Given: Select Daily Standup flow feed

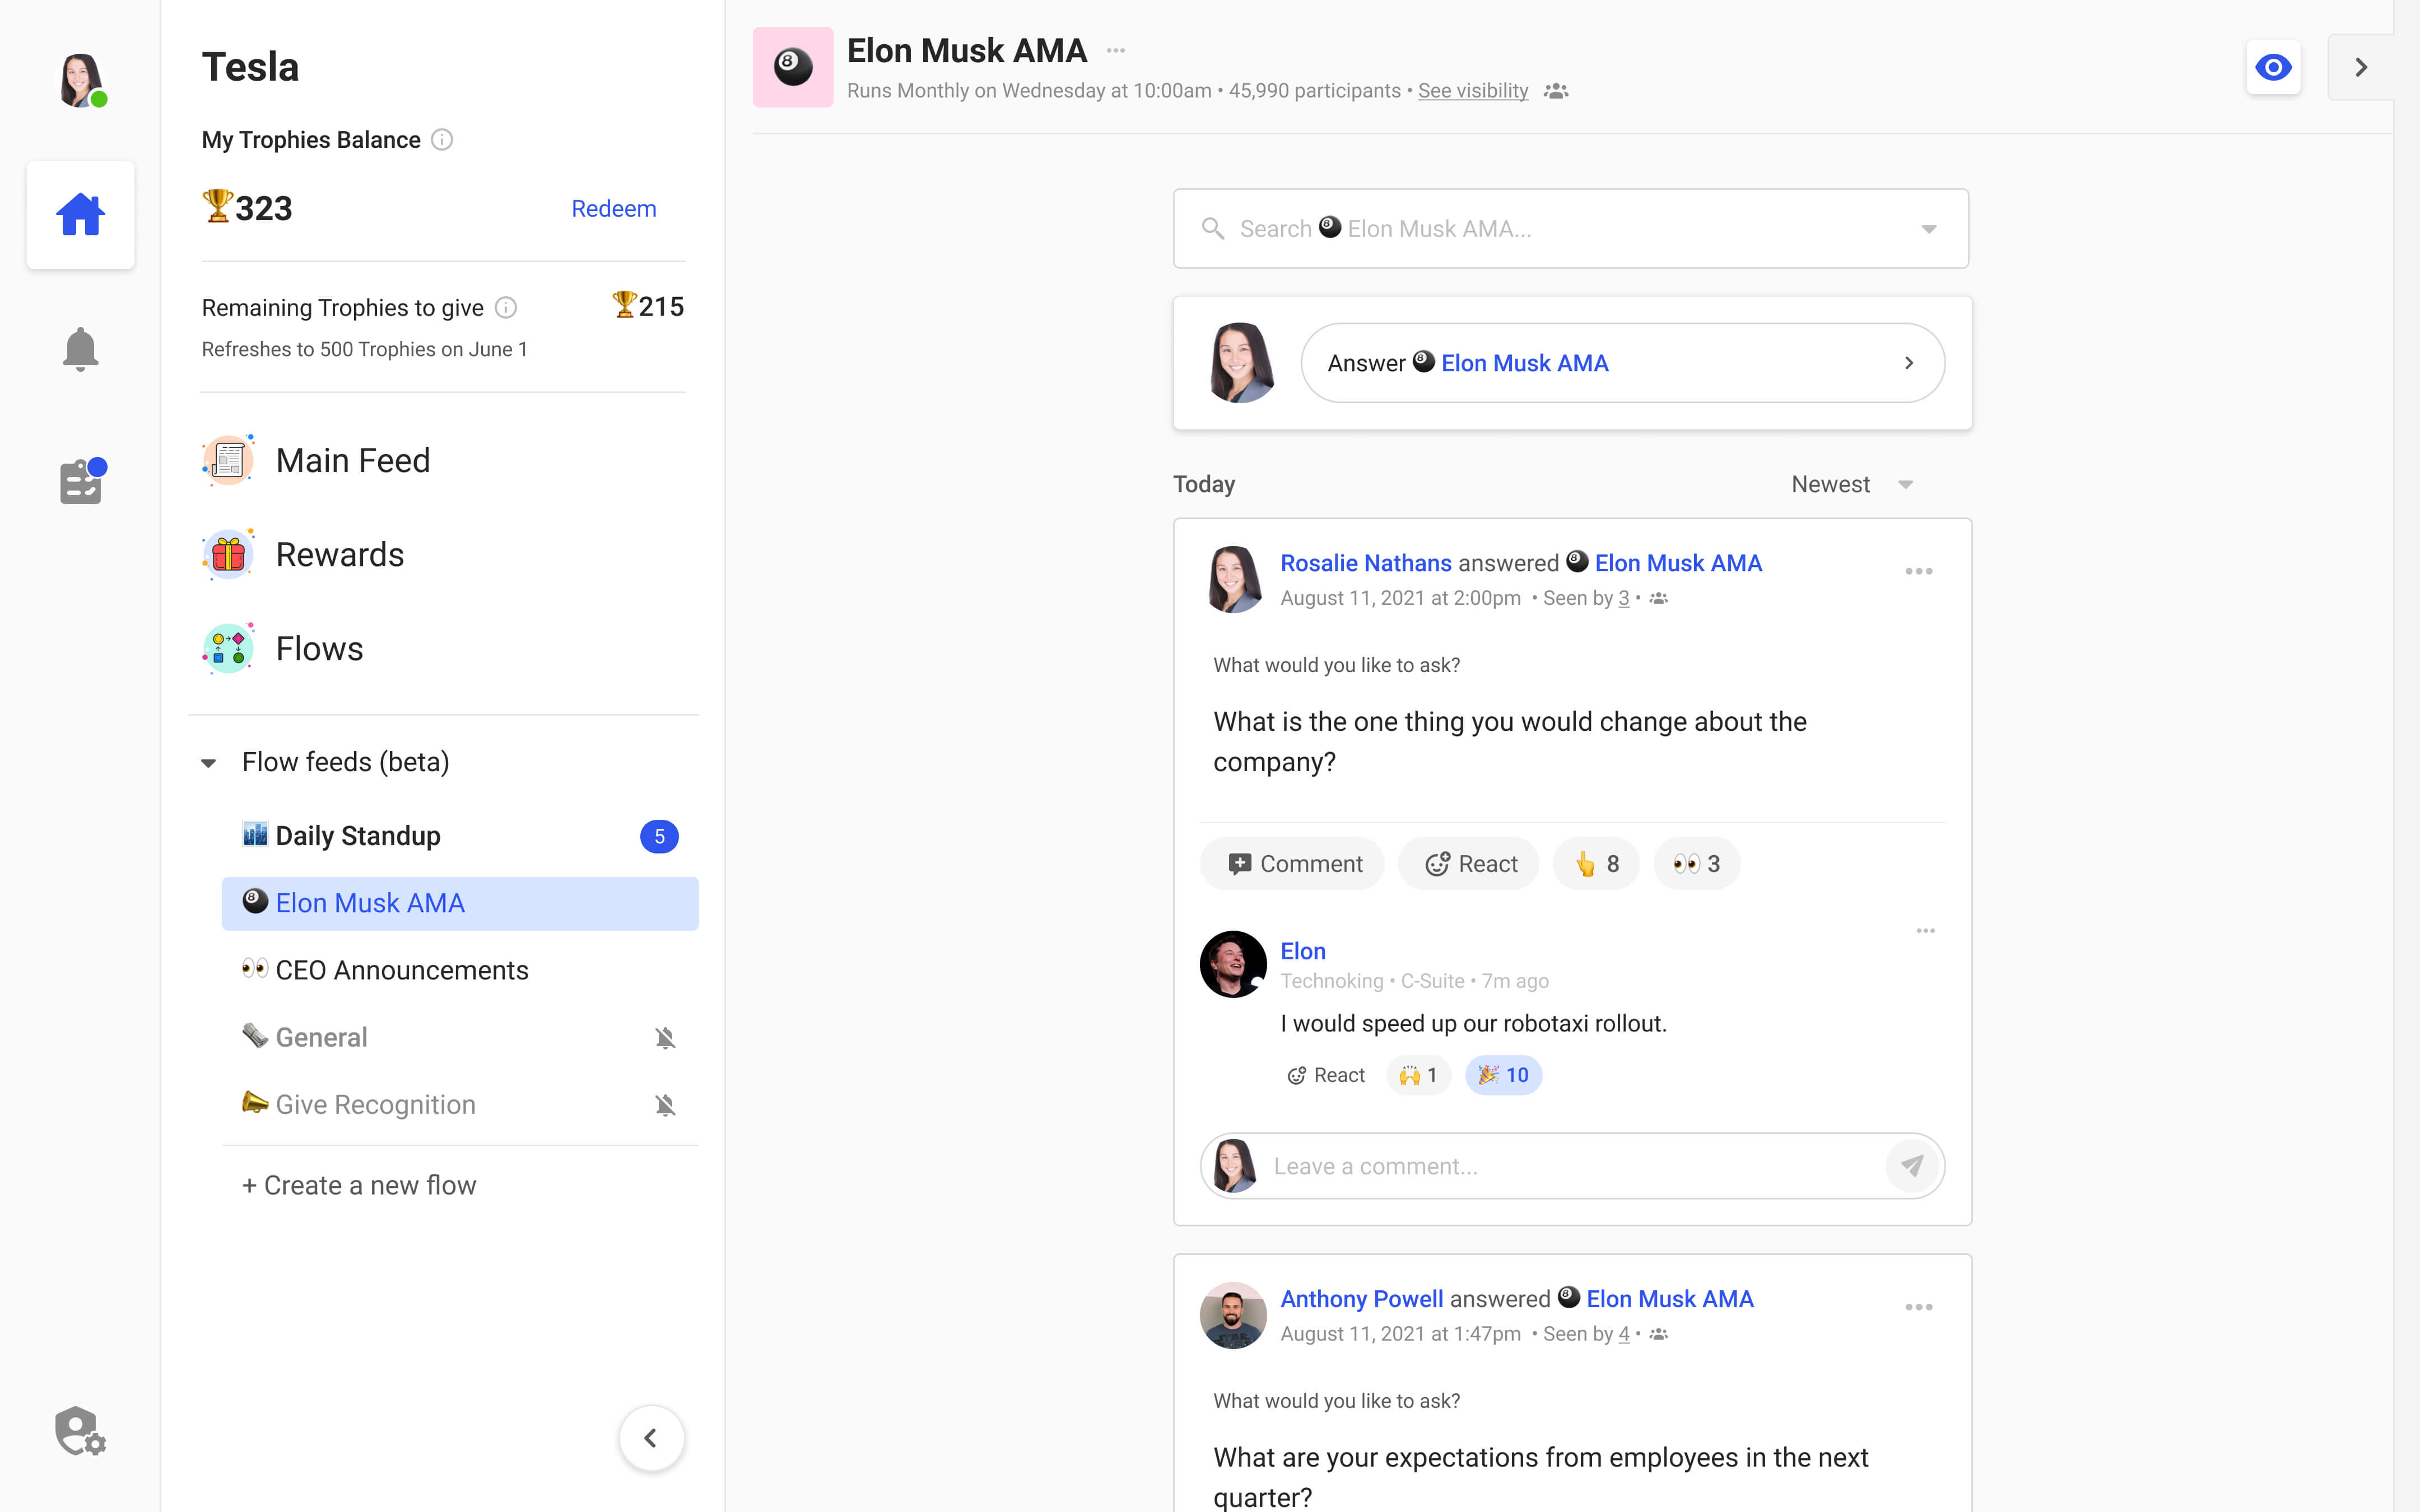Looking at the screenshot, I should [x=460, y=836].
